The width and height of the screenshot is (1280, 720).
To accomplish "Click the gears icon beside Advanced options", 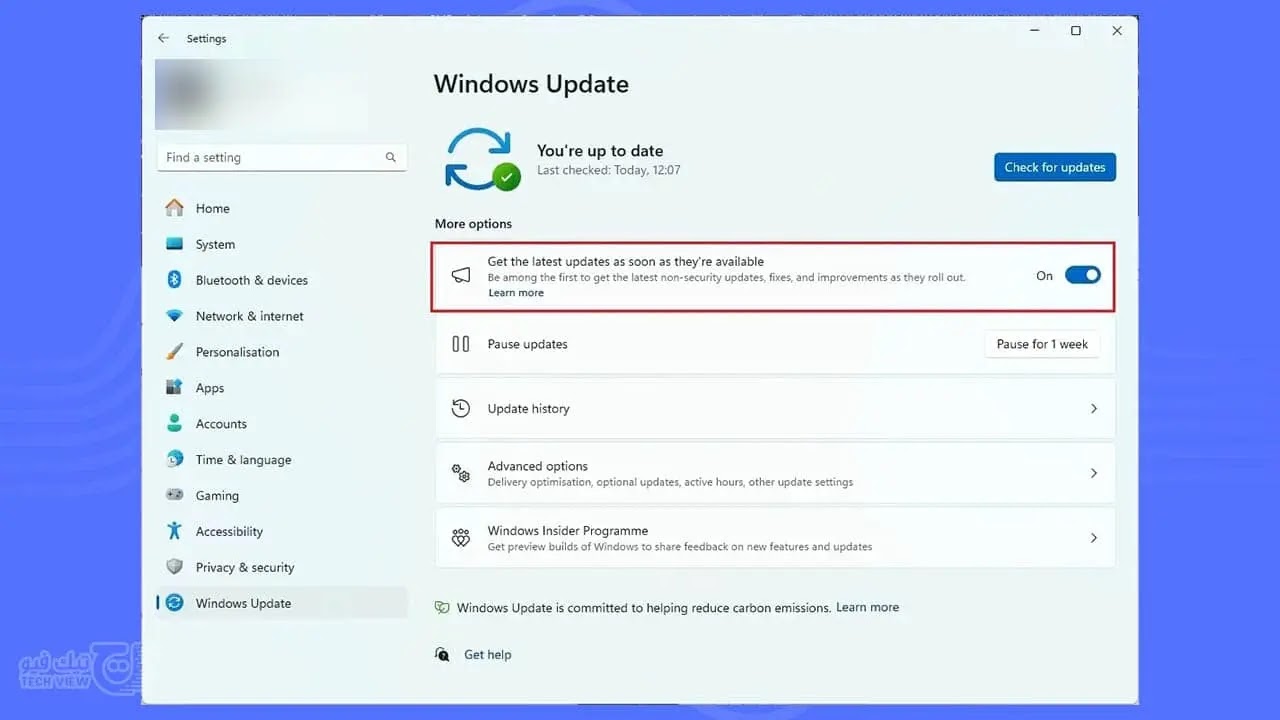I will point(461,473).
